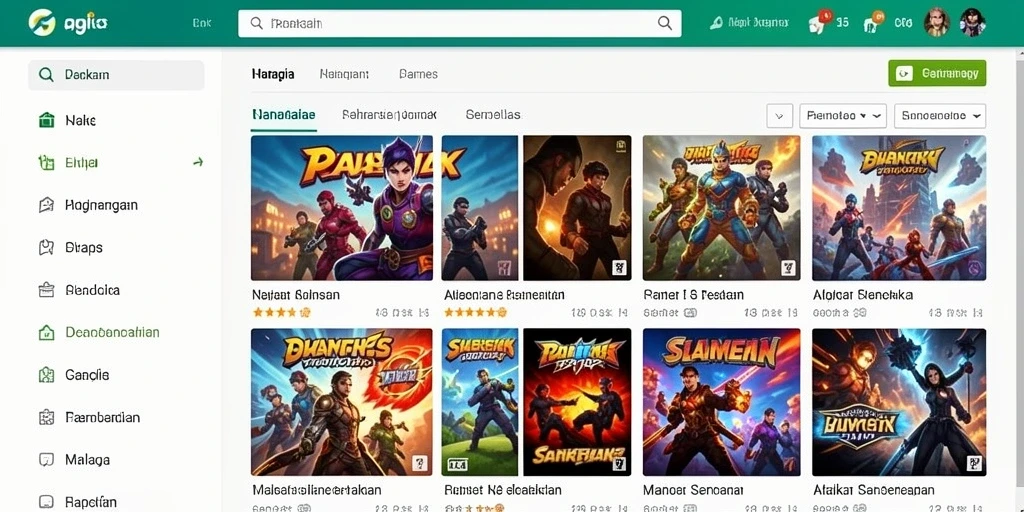Click the badge icon on Alglcar Stenckika cover

(x=974, y=267)
